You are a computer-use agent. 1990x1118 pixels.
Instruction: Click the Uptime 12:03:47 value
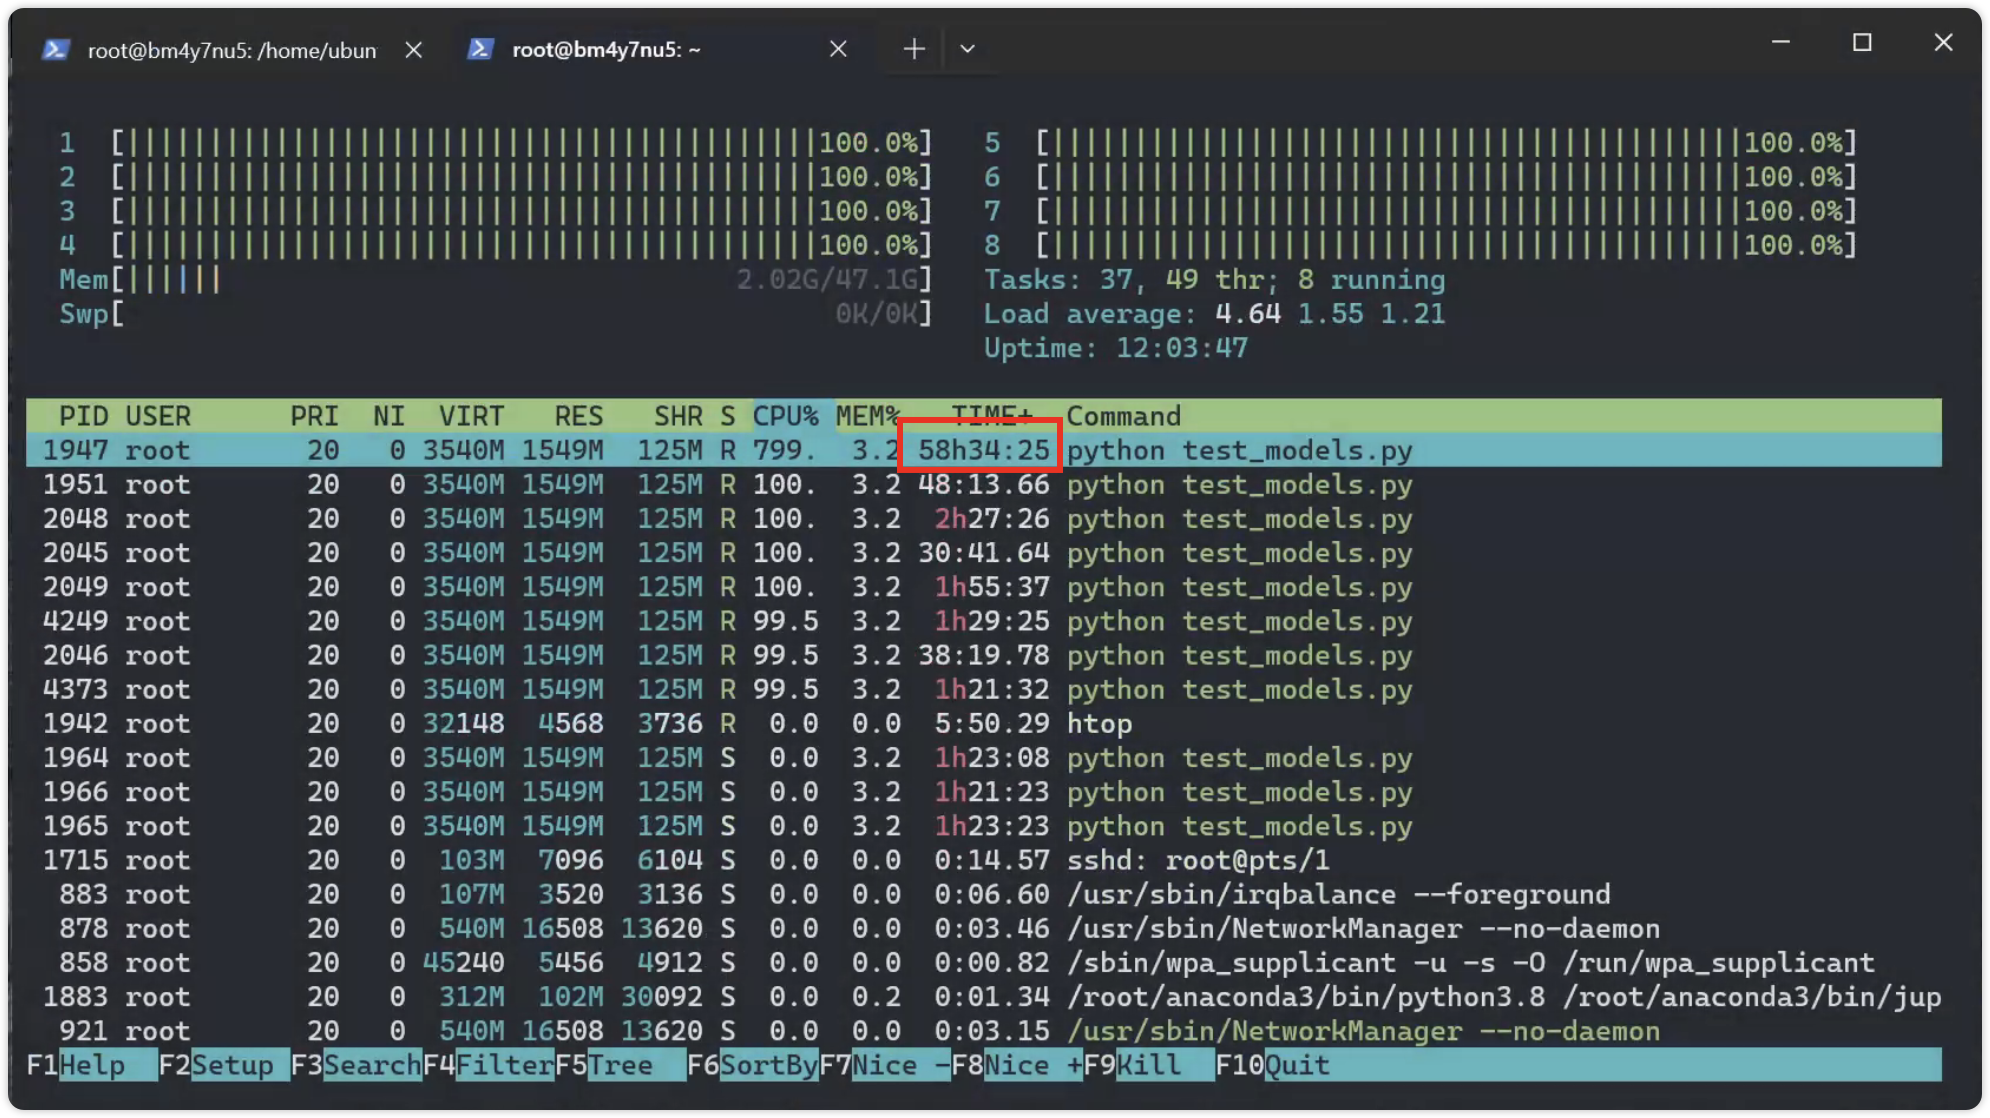[1181, 348]
